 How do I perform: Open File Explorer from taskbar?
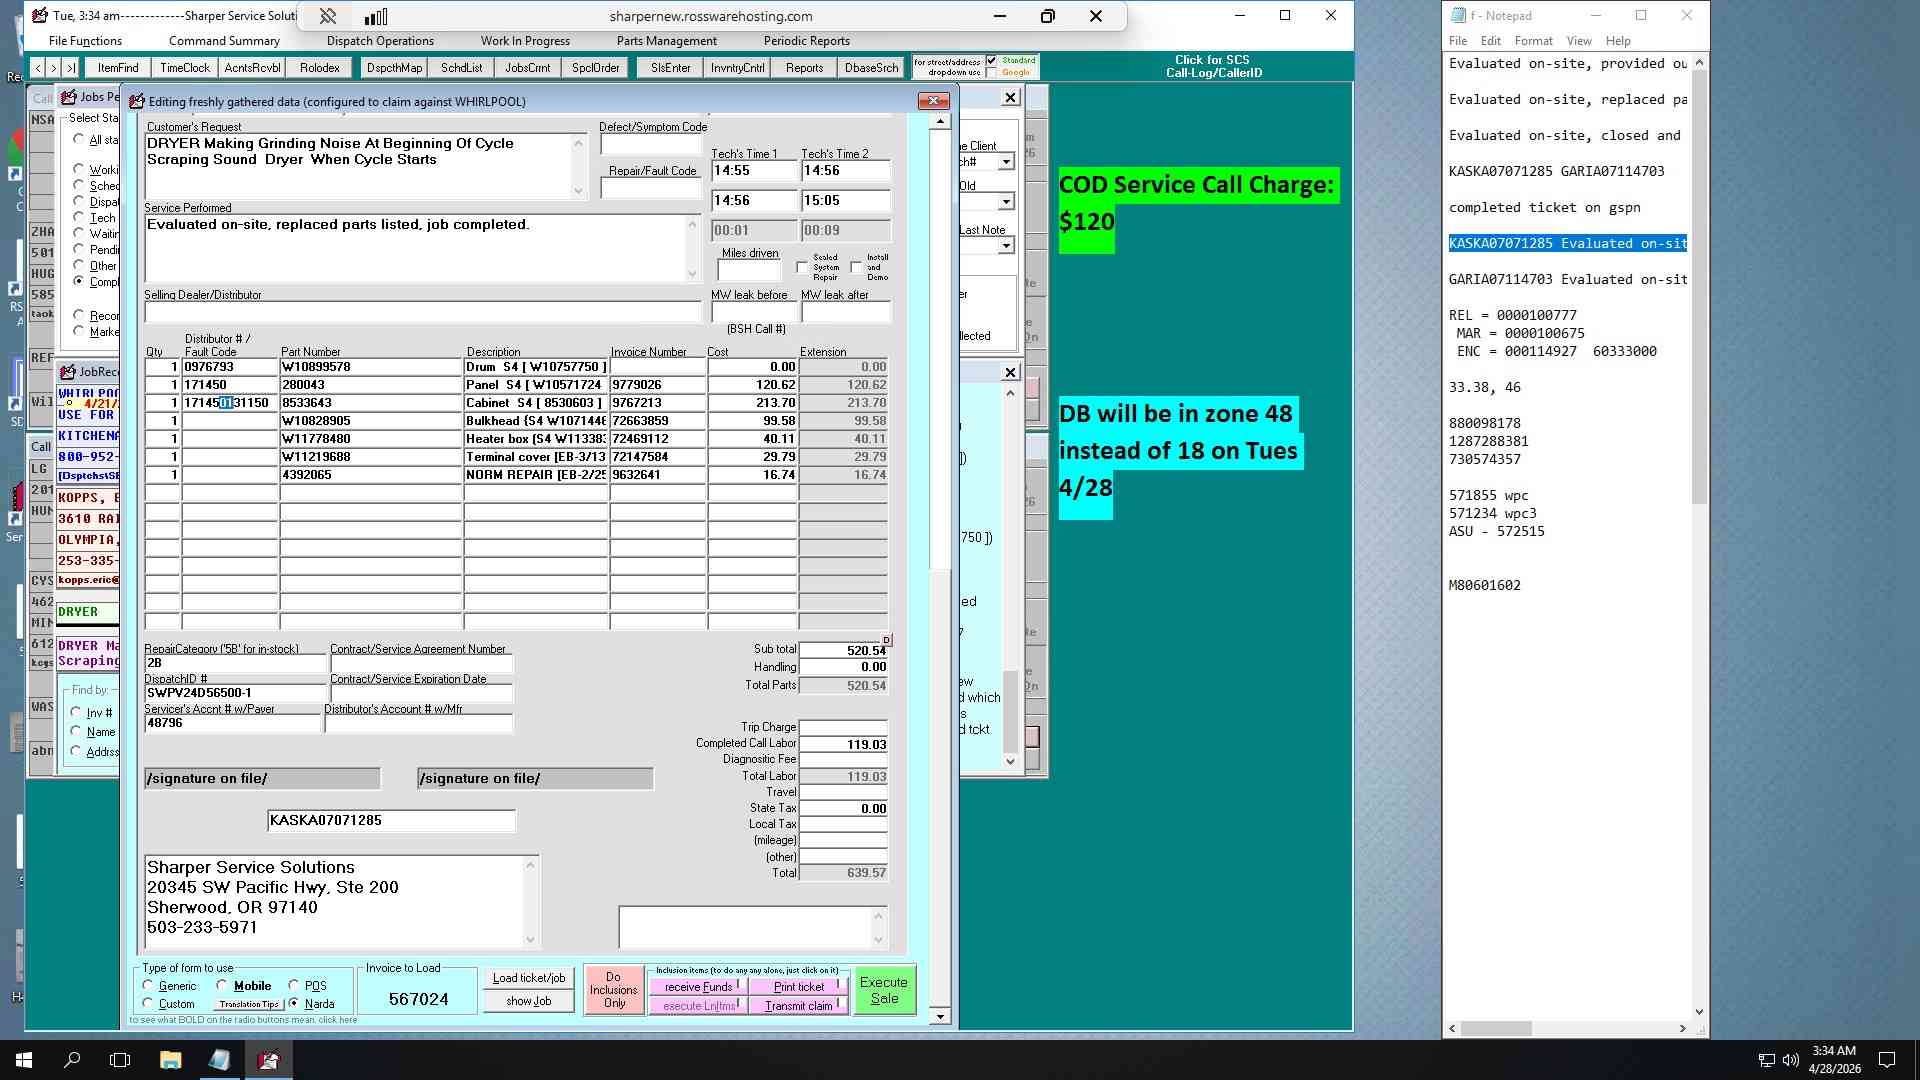[170, 1059]
